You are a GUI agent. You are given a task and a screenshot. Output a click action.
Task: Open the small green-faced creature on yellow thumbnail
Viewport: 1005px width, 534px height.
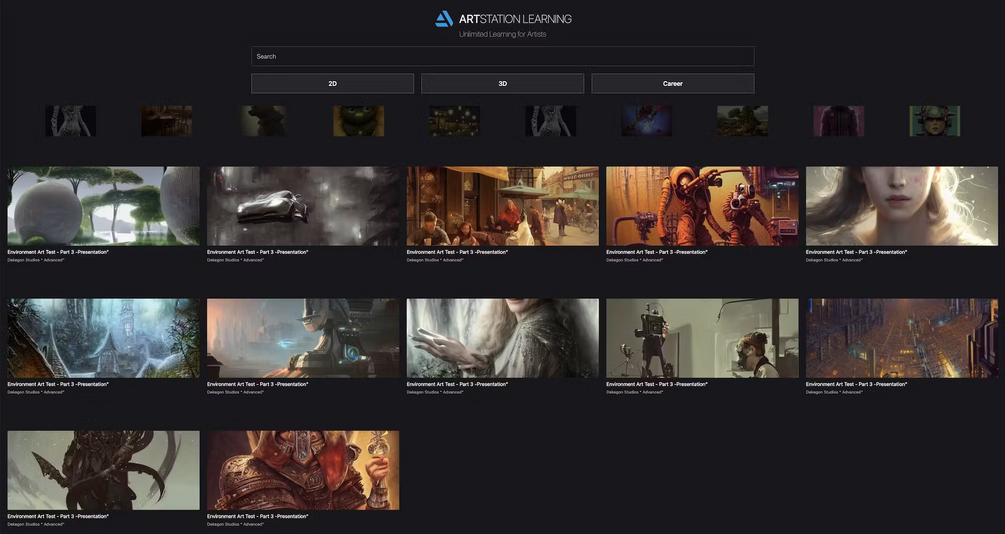point(359,121)
